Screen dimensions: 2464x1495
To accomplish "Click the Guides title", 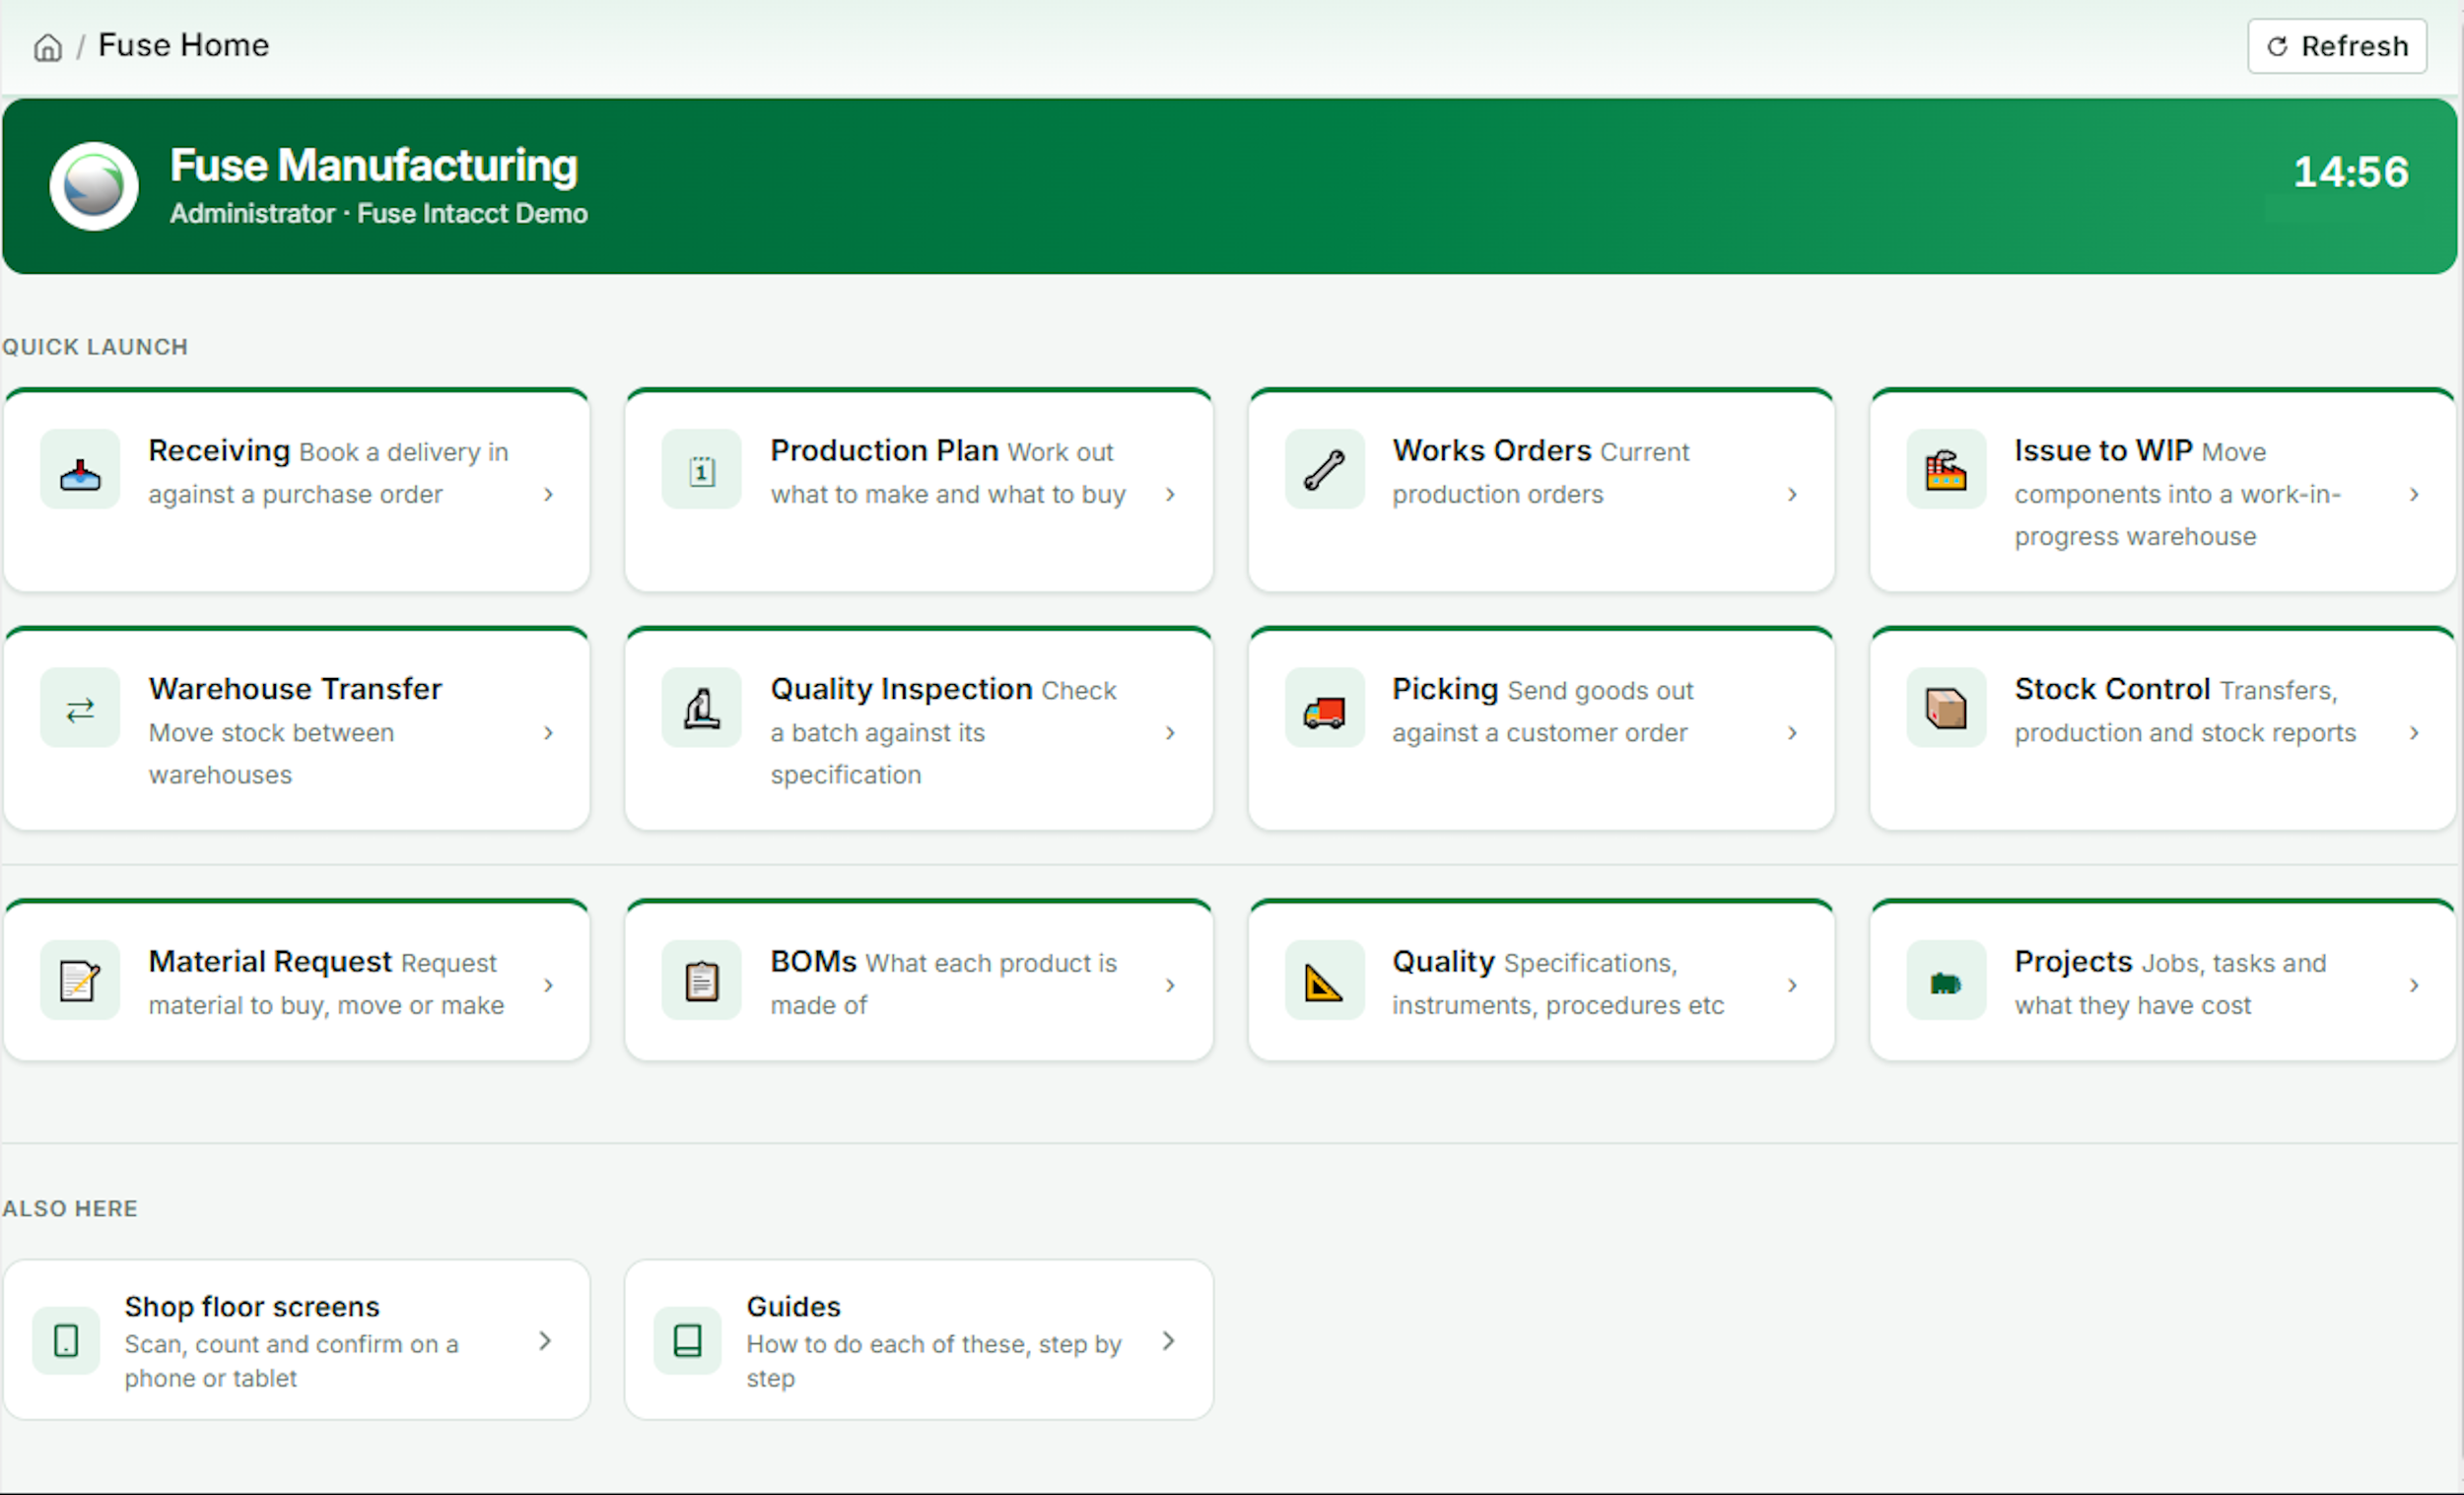I will click(x=793, y=1307).
